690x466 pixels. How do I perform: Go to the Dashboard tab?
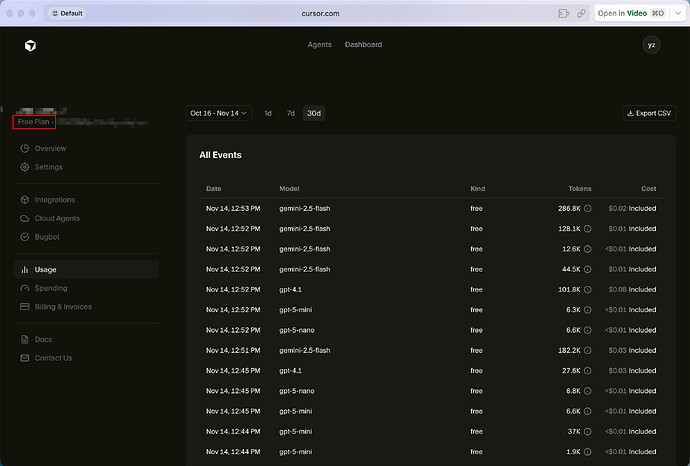tap(363, 44)
